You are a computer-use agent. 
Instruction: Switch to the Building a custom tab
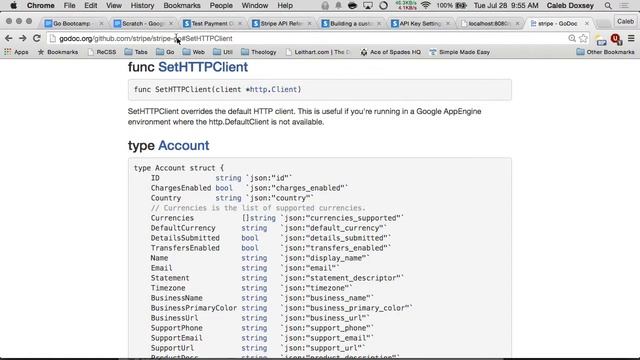[350, 24]
